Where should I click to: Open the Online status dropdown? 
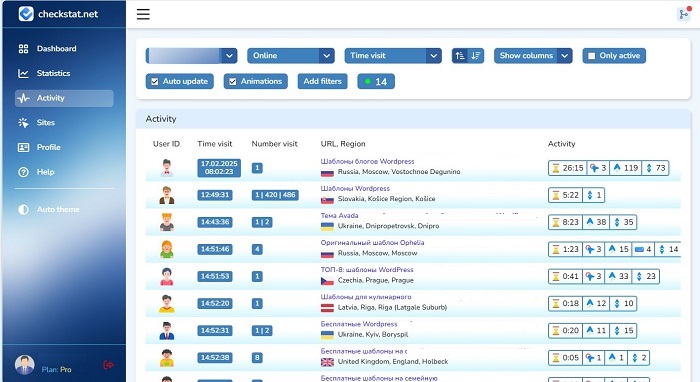click(291, 56)
